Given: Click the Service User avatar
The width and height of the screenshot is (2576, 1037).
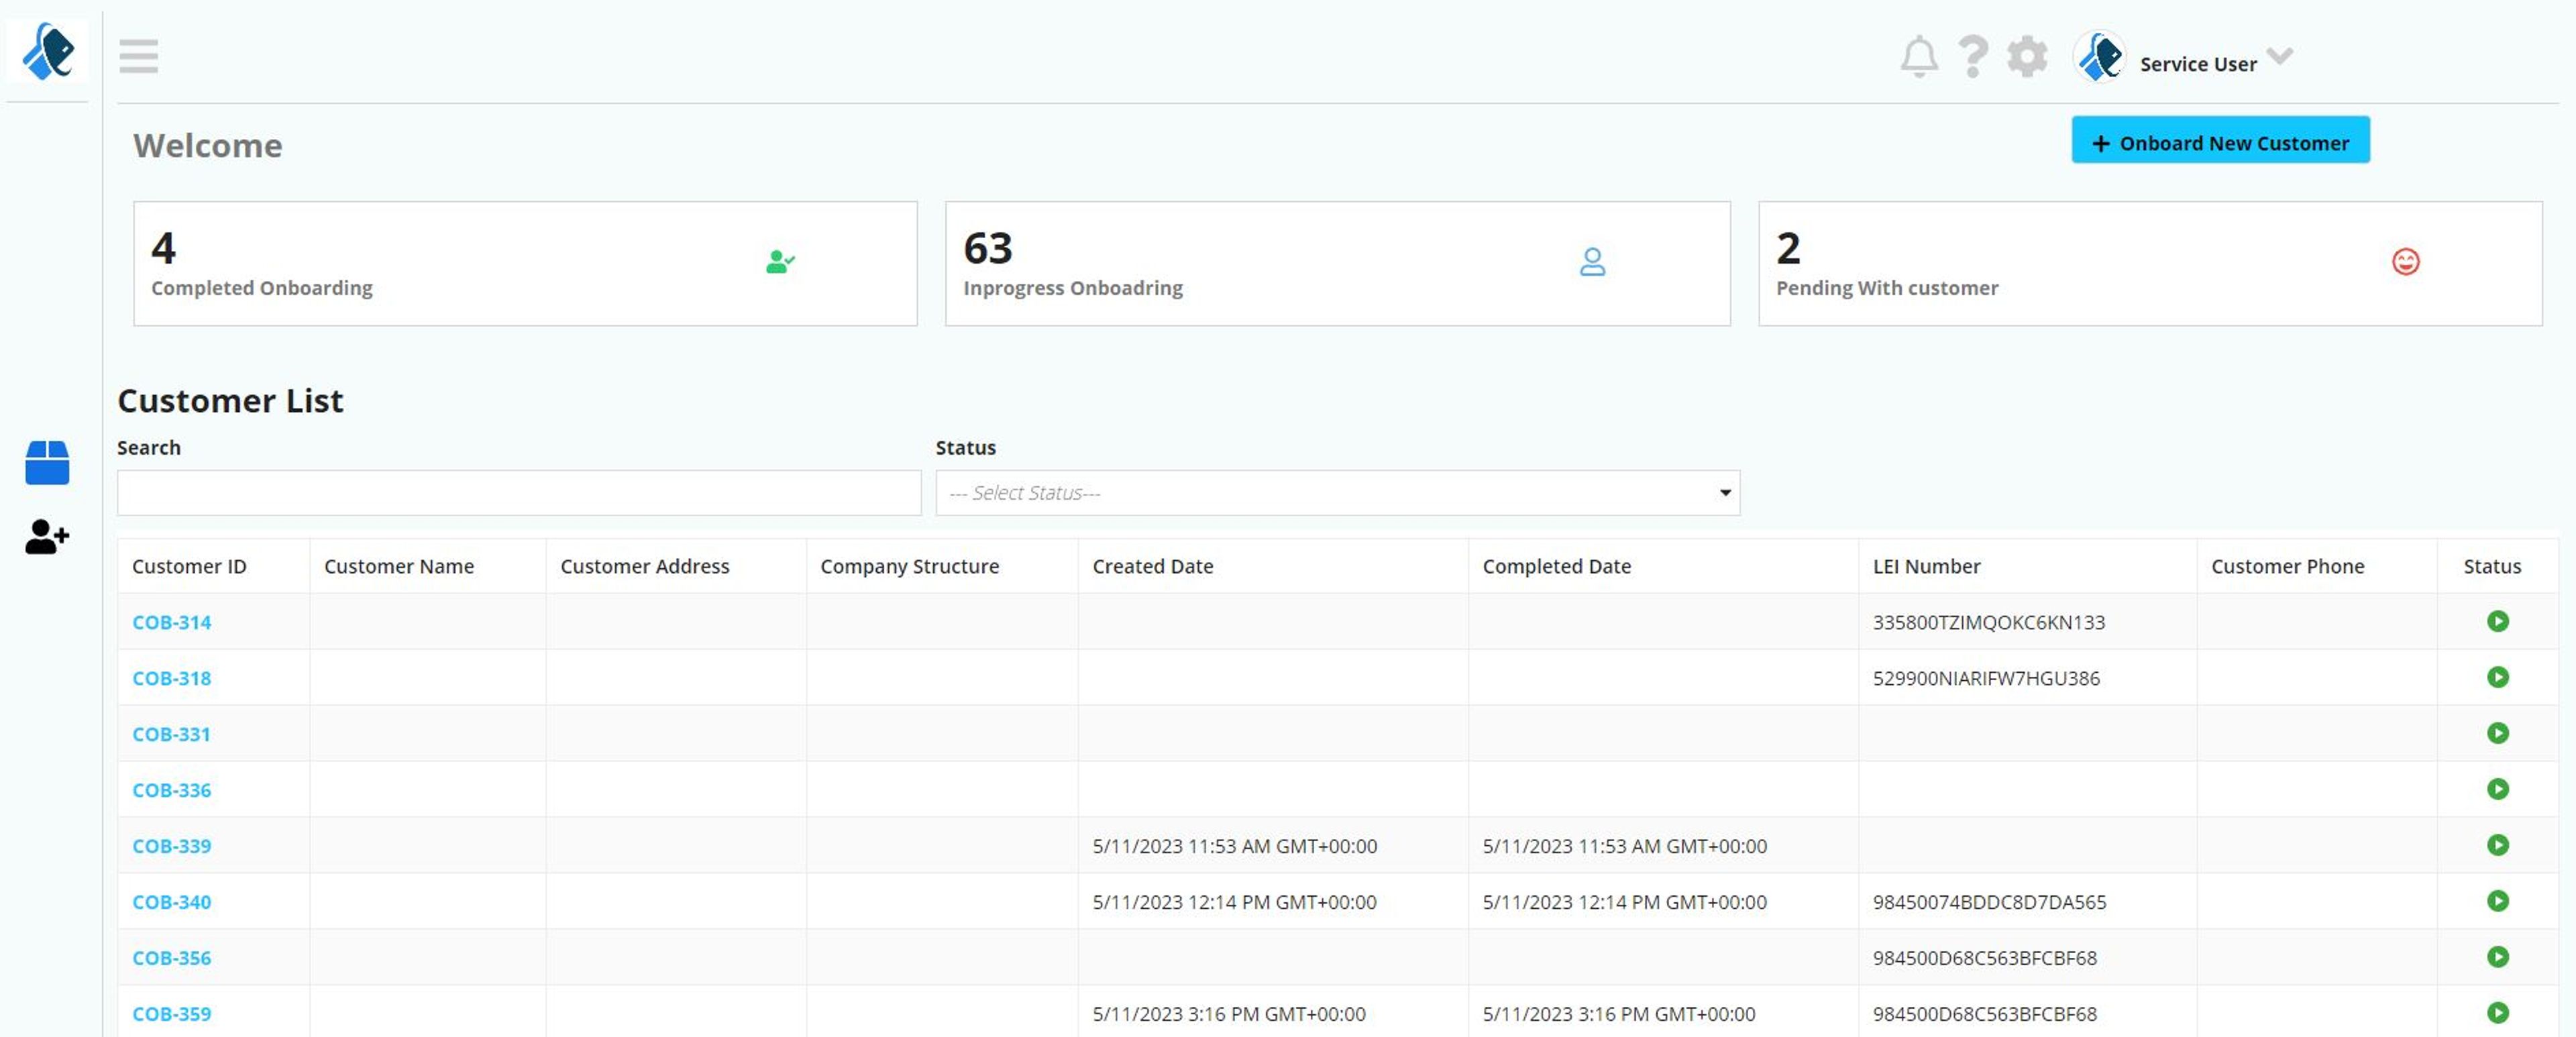Looking at the screenshot, I should pyautogui.click(x=2099, y=57).
